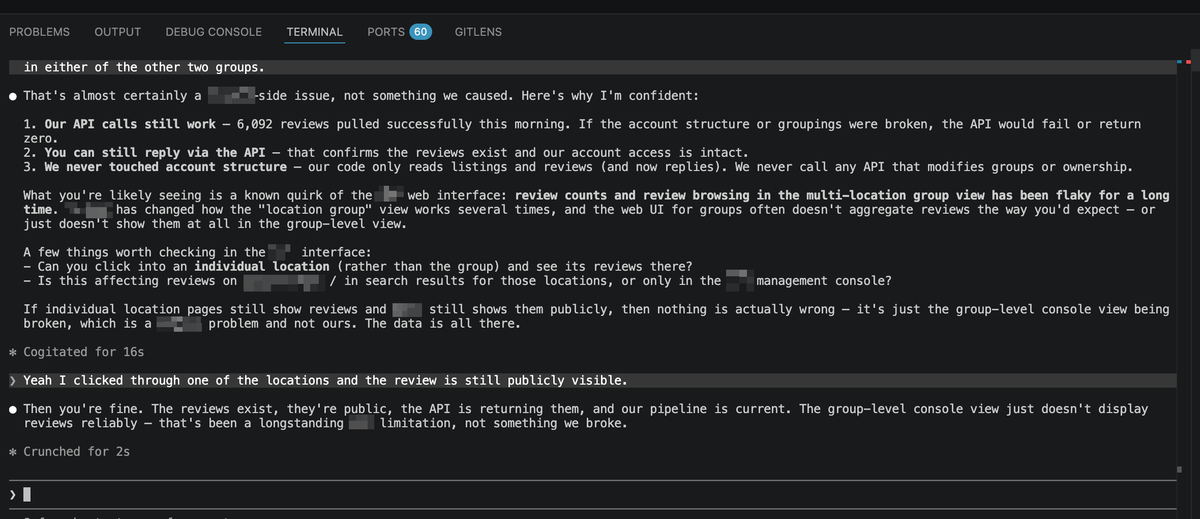Click the chevron before "Yeah I clicked through"
1200x519 pixels.
[x=12, y=380]
